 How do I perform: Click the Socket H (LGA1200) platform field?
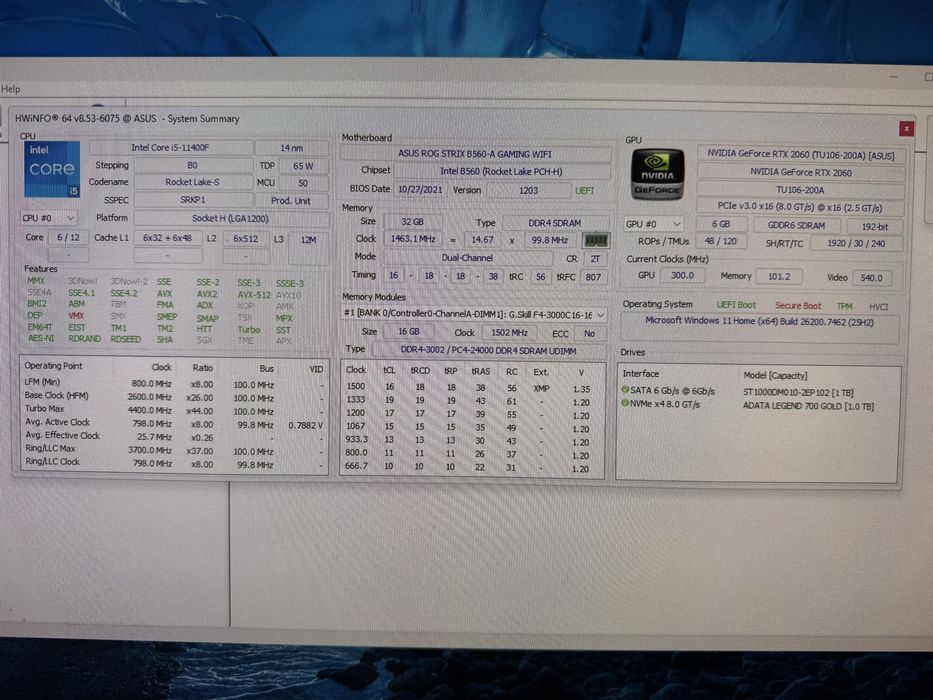click(x=231, y=218)
